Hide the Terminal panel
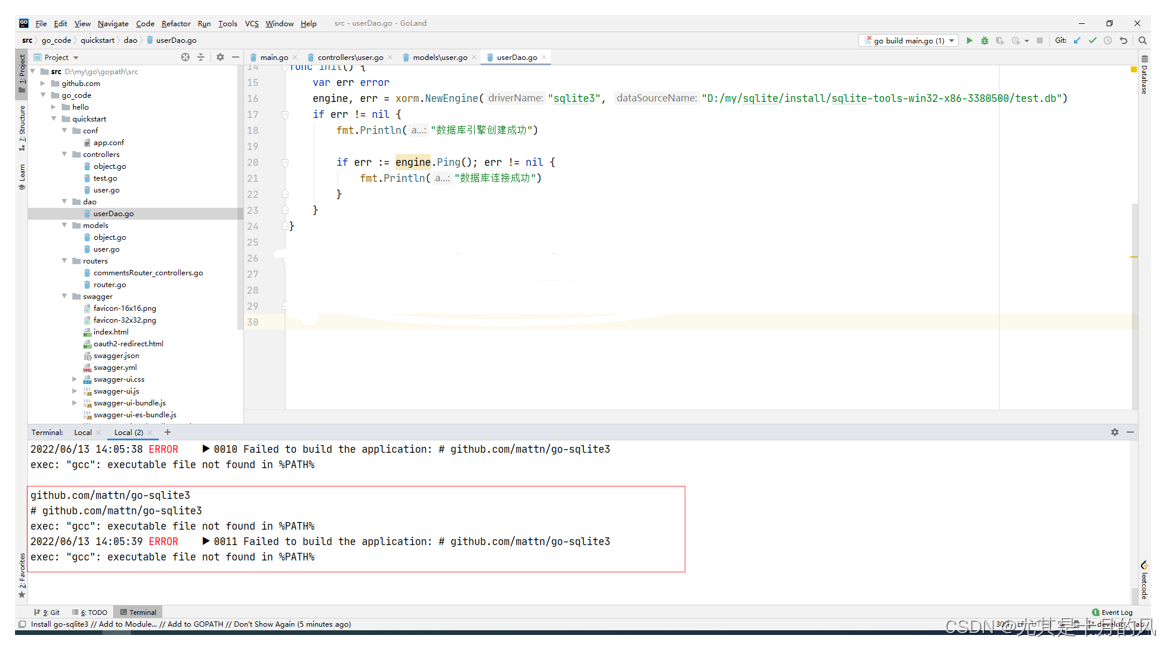The height and width of the screenshot is (647, 1172). [1130, 432]
